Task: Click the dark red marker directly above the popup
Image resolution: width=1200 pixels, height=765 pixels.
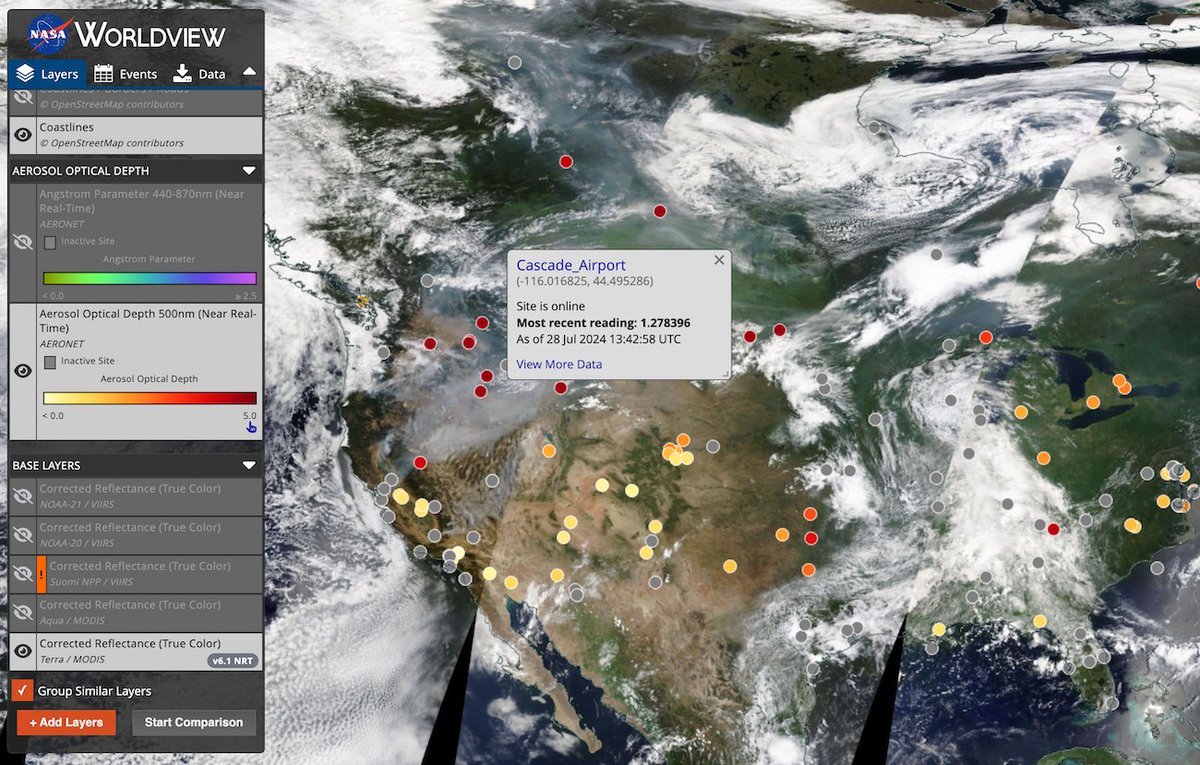Action: point(660,211)
